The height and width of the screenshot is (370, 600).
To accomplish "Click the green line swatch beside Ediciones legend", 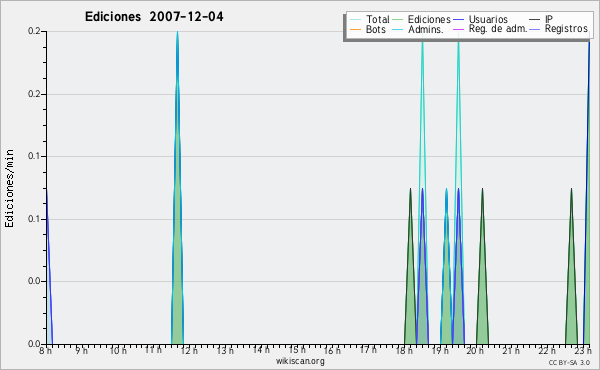I will click(398, 20).
